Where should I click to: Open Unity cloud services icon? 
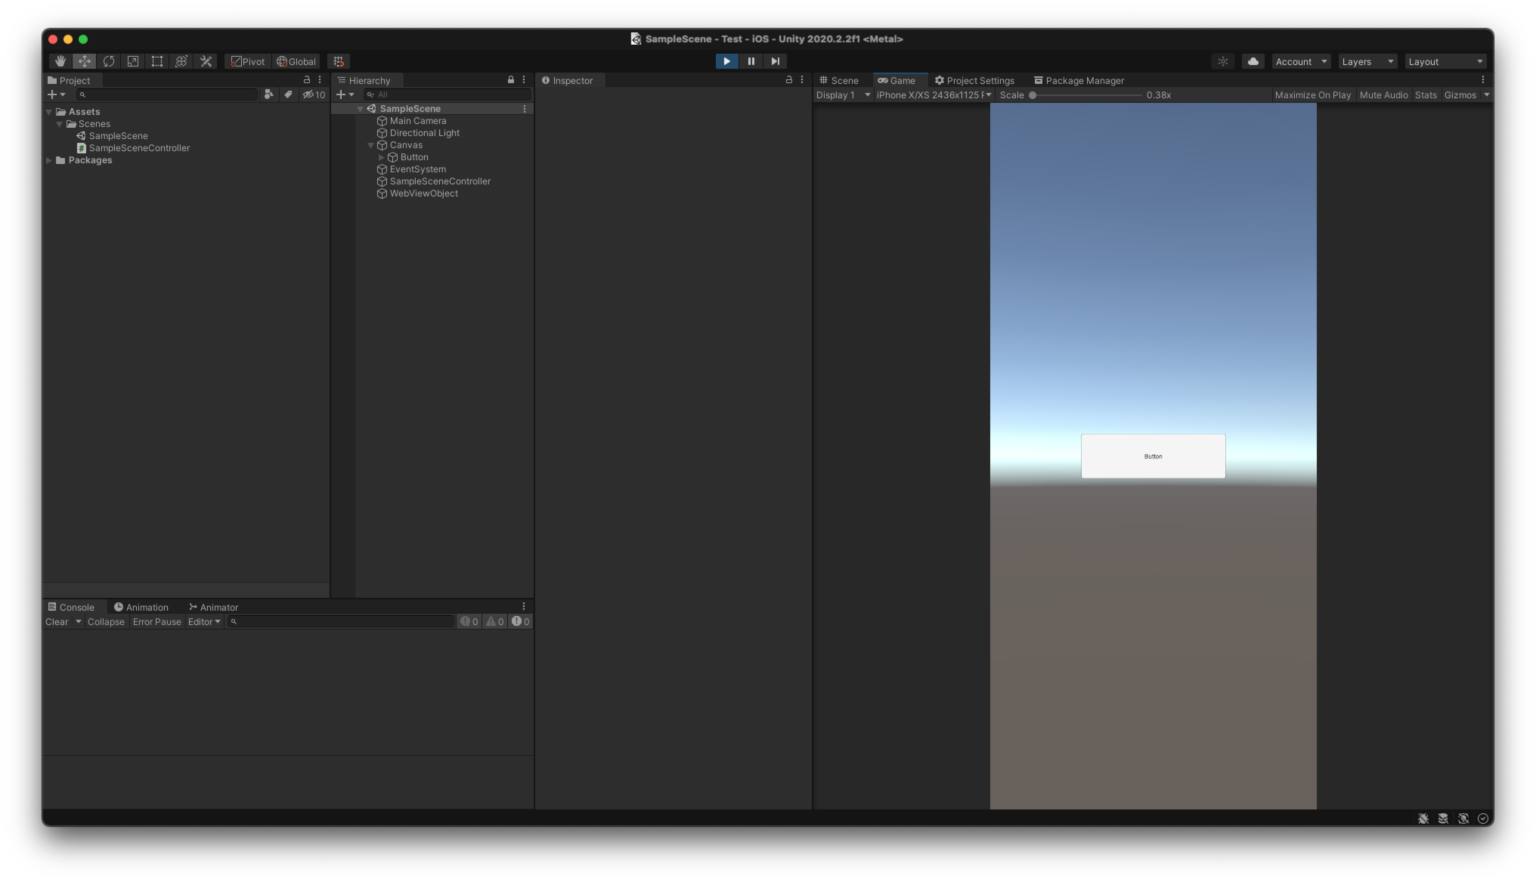(x=1252, y=61)
